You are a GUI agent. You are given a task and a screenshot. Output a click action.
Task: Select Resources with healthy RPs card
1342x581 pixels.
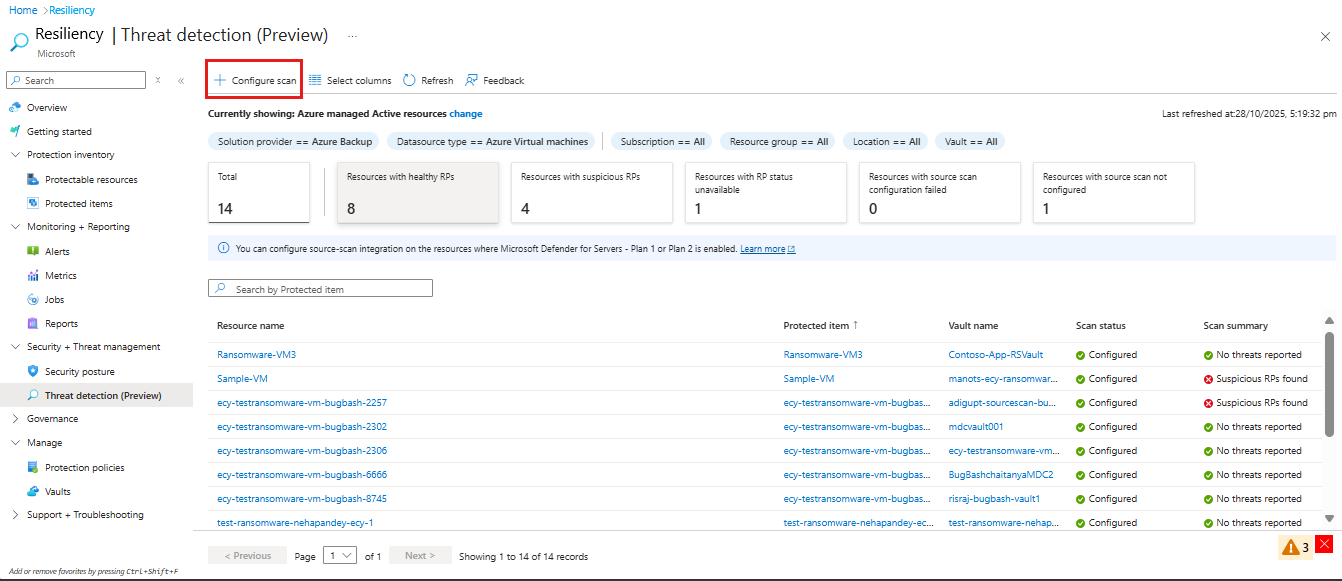click(x=417, y=191)
